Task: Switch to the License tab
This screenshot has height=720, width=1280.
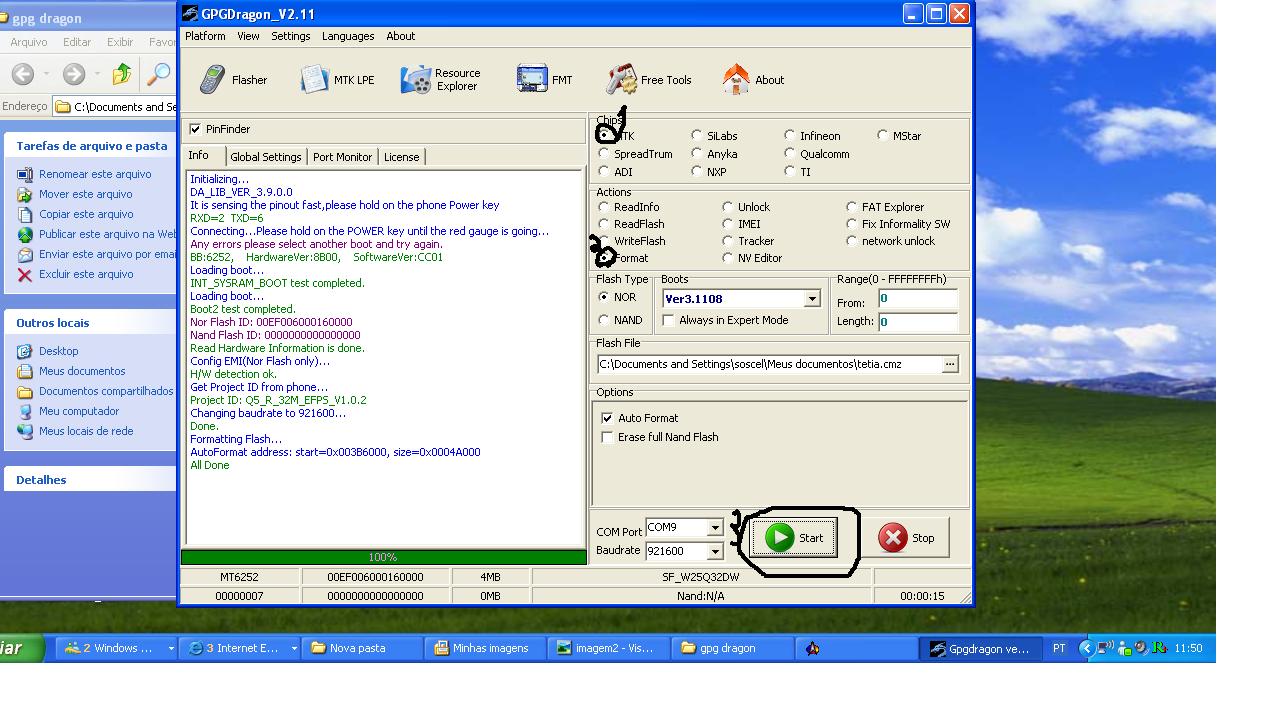Action: [x=402, y=157]
